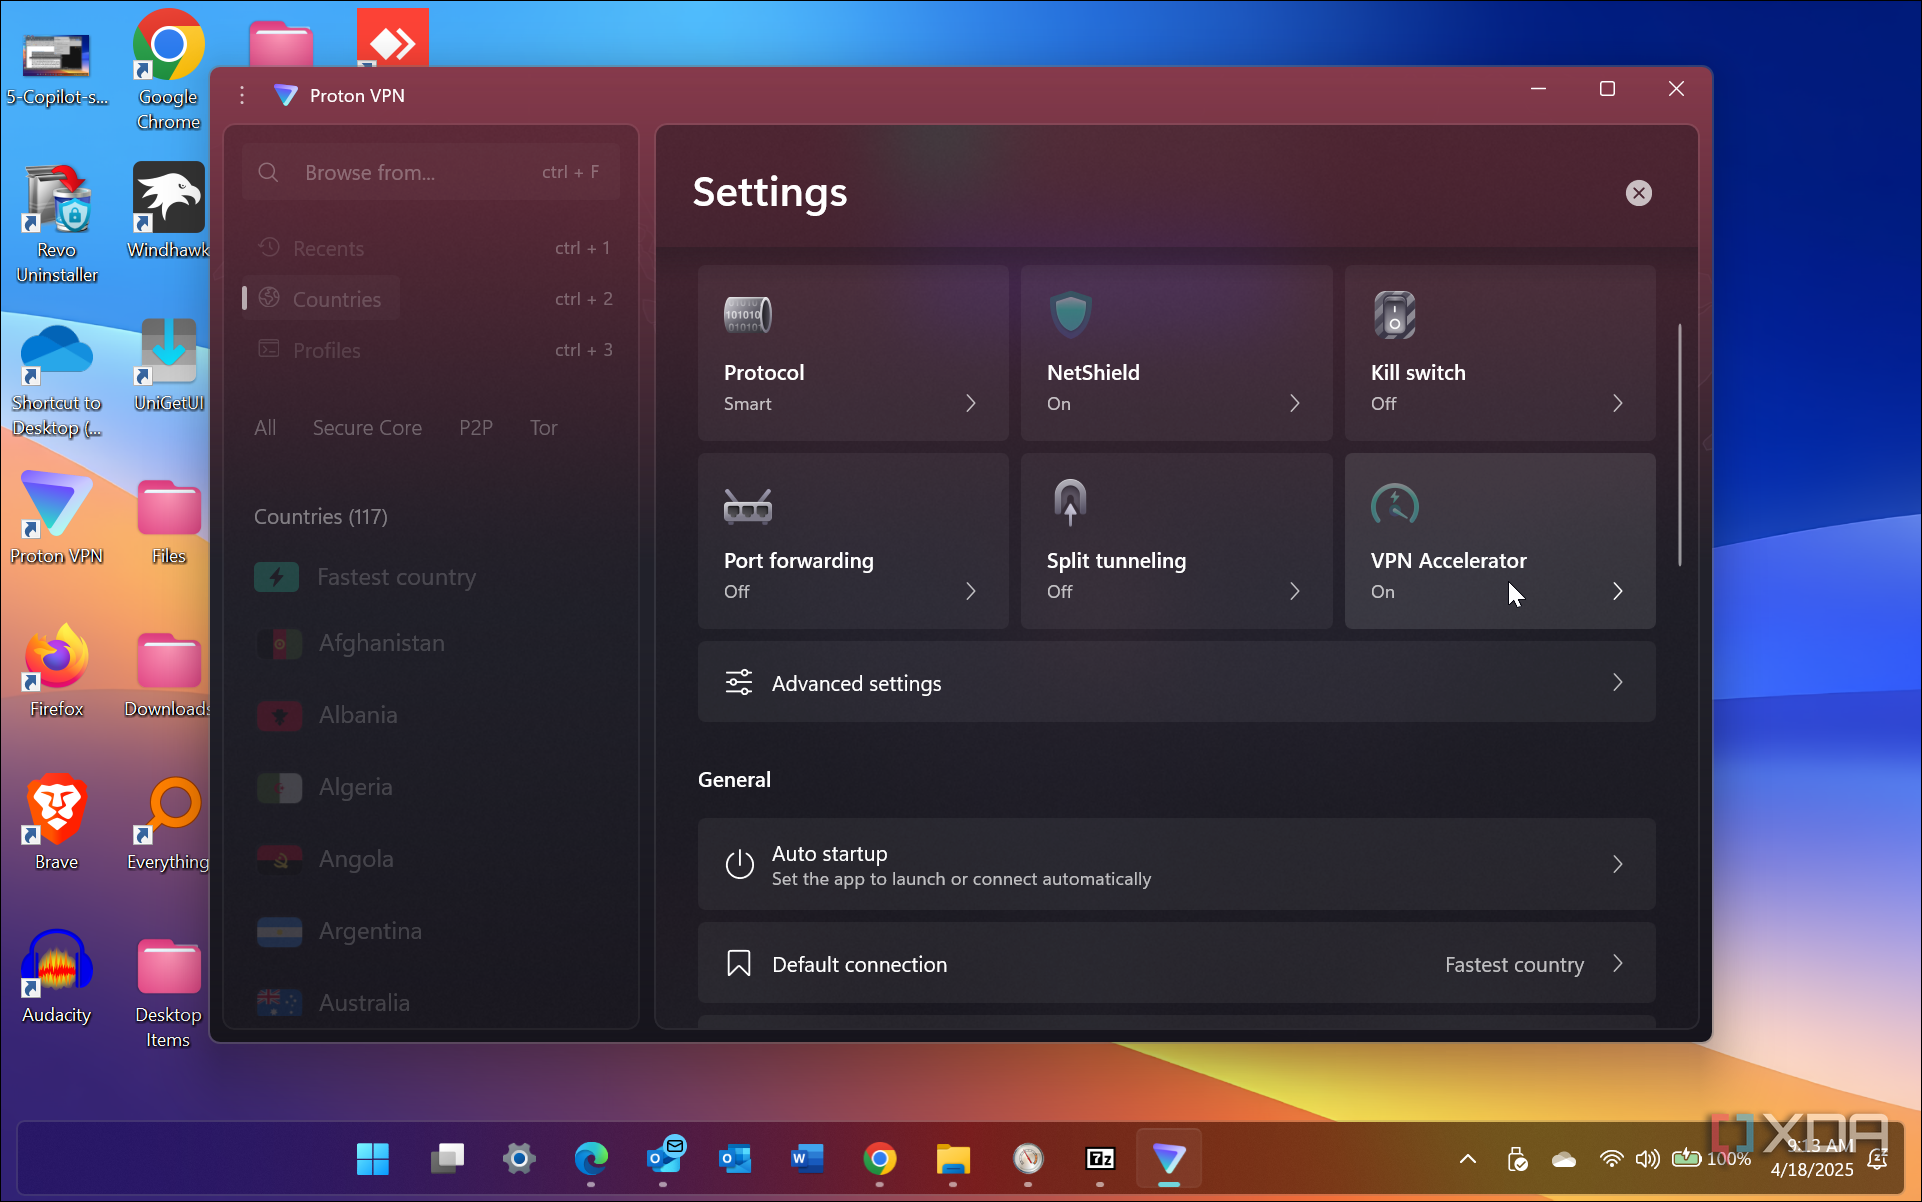The width and height of the screenshot is (1922, 1202).
Task: Expand the Default connection chevron arrow
Action: (1617, 964)
